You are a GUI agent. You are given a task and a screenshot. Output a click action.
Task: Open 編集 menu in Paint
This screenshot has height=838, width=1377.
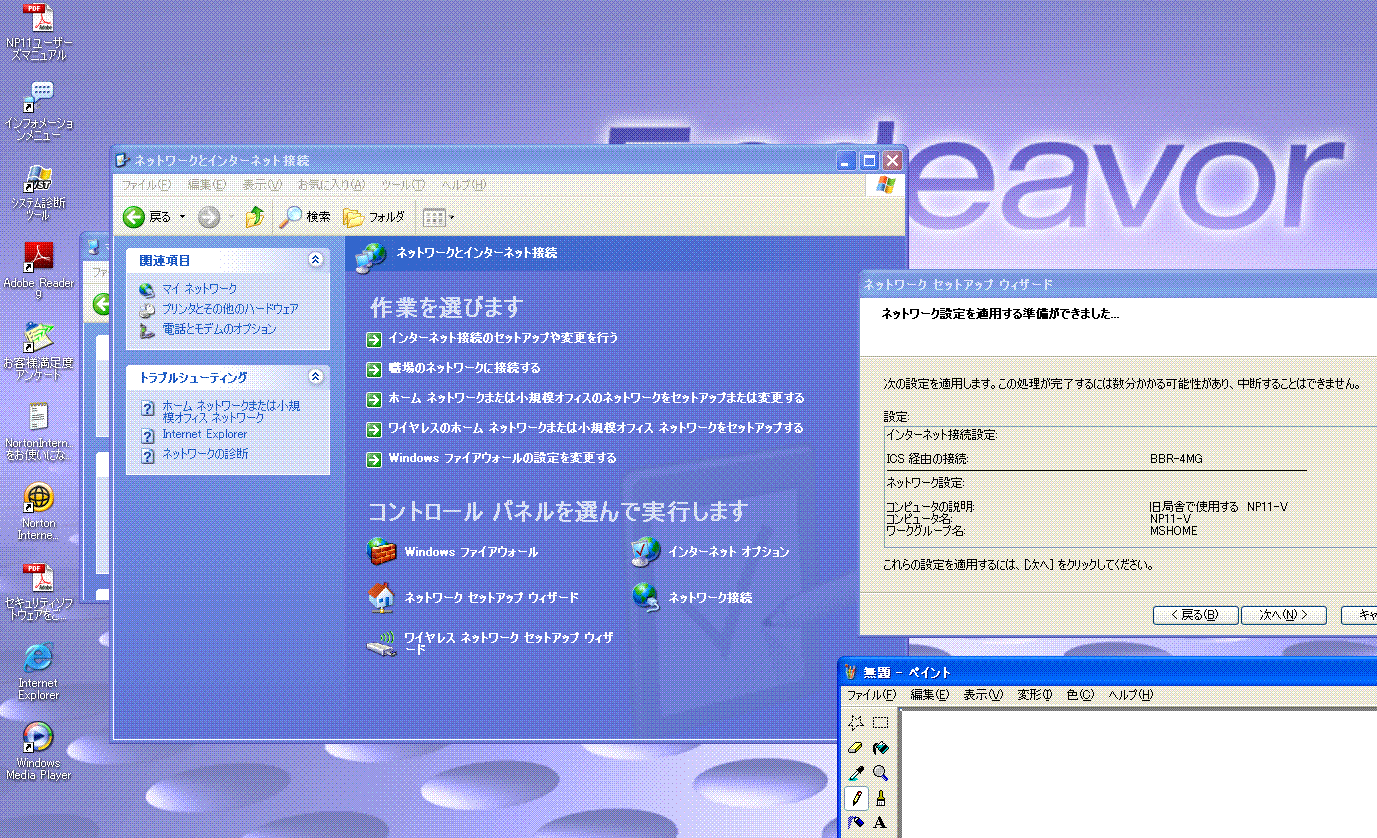click(x=929, y=695)
